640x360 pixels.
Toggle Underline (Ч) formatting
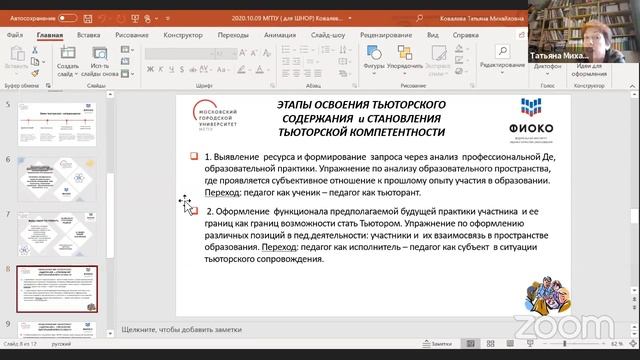tap(171, 69)
